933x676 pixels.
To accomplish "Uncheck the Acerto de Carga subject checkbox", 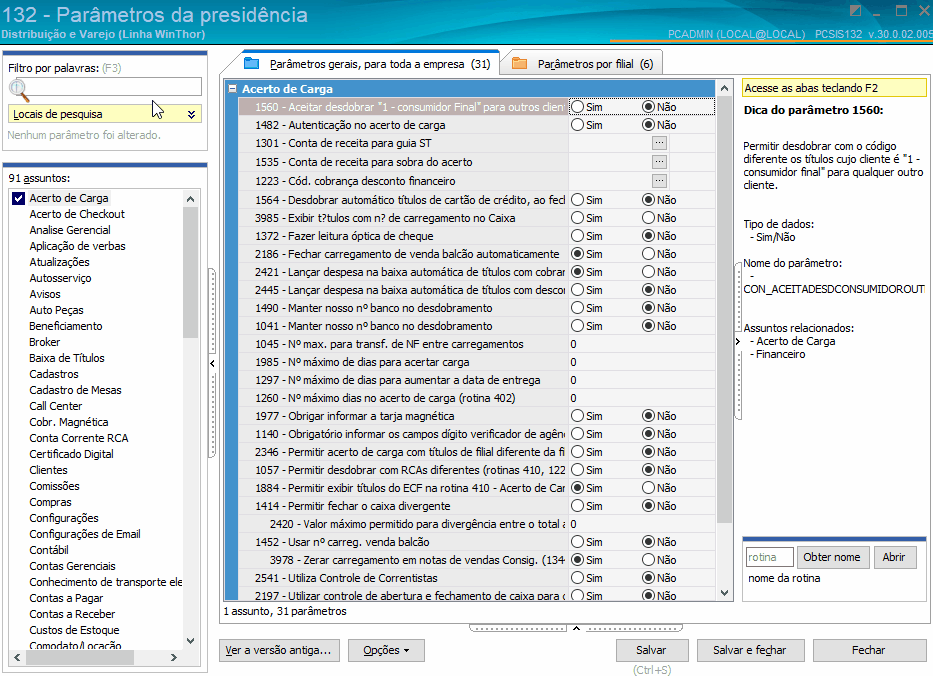I will [x=18, y=198].
